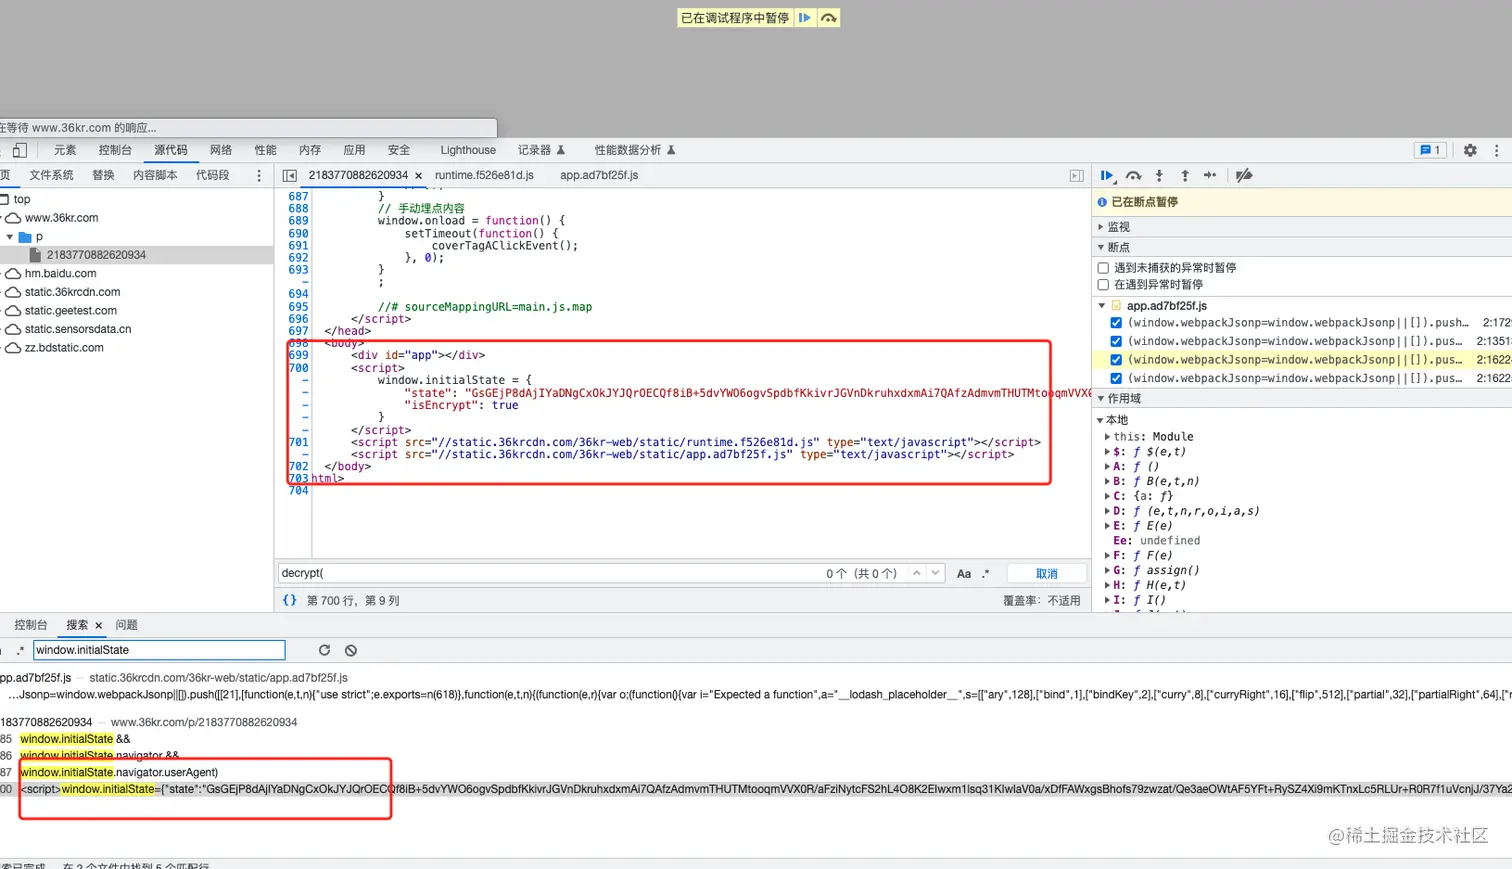Toggle device toolbar icon
The width and height of the screenshot is (1512, 869).
19,150
